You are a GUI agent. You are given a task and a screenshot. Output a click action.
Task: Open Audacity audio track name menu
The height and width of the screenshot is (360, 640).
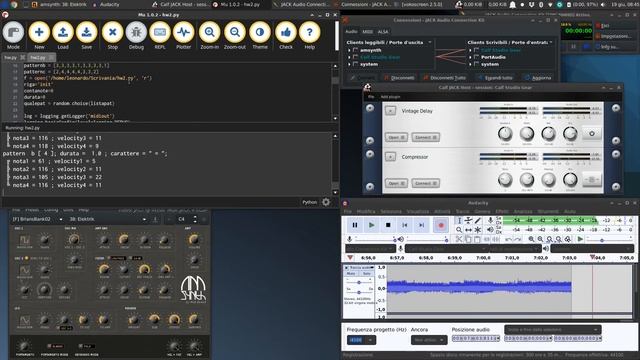click(x=361, y=267)
